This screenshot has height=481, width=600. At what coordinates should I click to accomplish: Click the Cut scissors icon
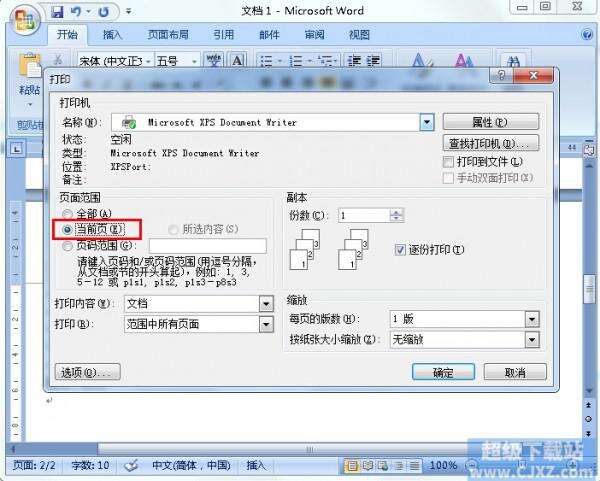tap(58, 59)
